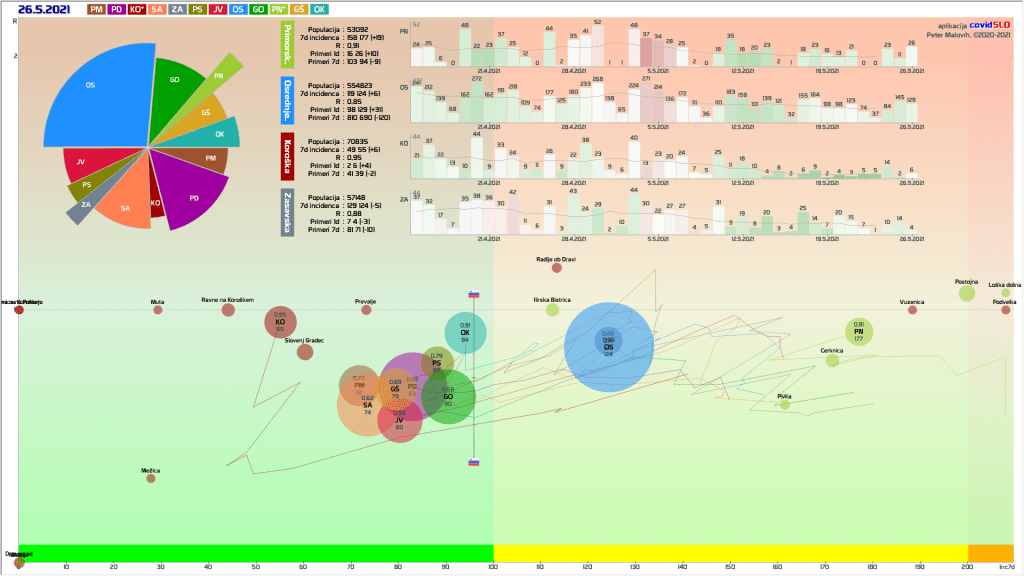The width and height of the screenshot is (1024, 576).
Task: Select the ZA legend tag at top
Action: point(177,9)
